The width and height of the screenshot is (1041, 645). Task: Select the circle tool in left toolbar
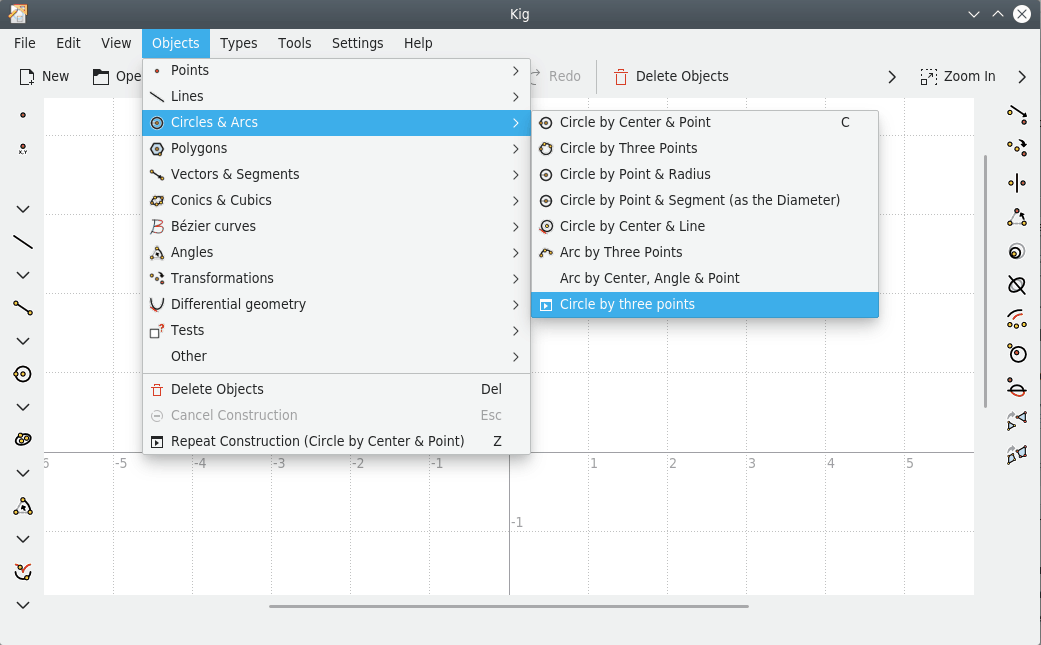pyautogui.click(x=23, y=374)
